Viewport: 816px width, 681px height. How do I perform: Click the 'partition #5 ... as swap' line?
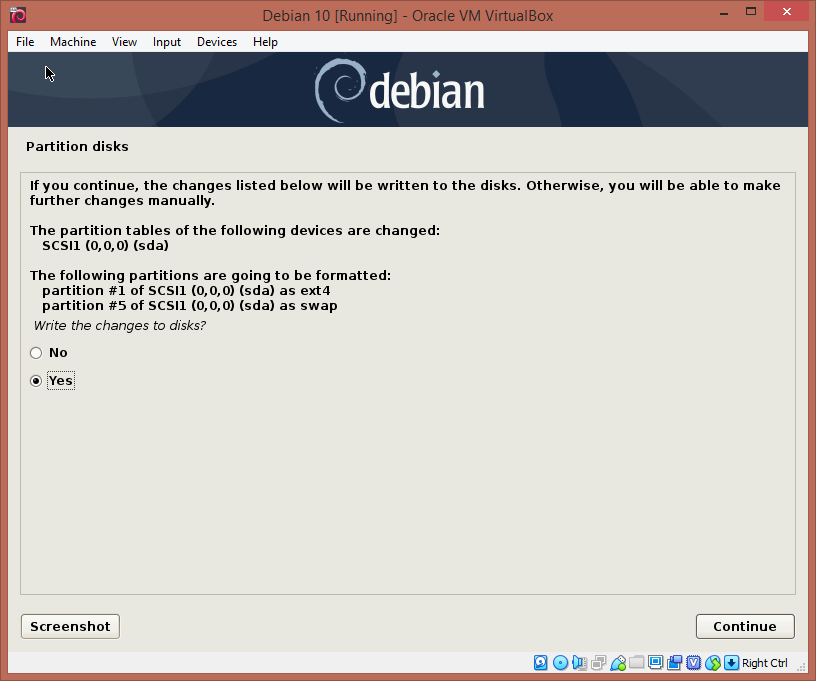click(x=190, y=305)
